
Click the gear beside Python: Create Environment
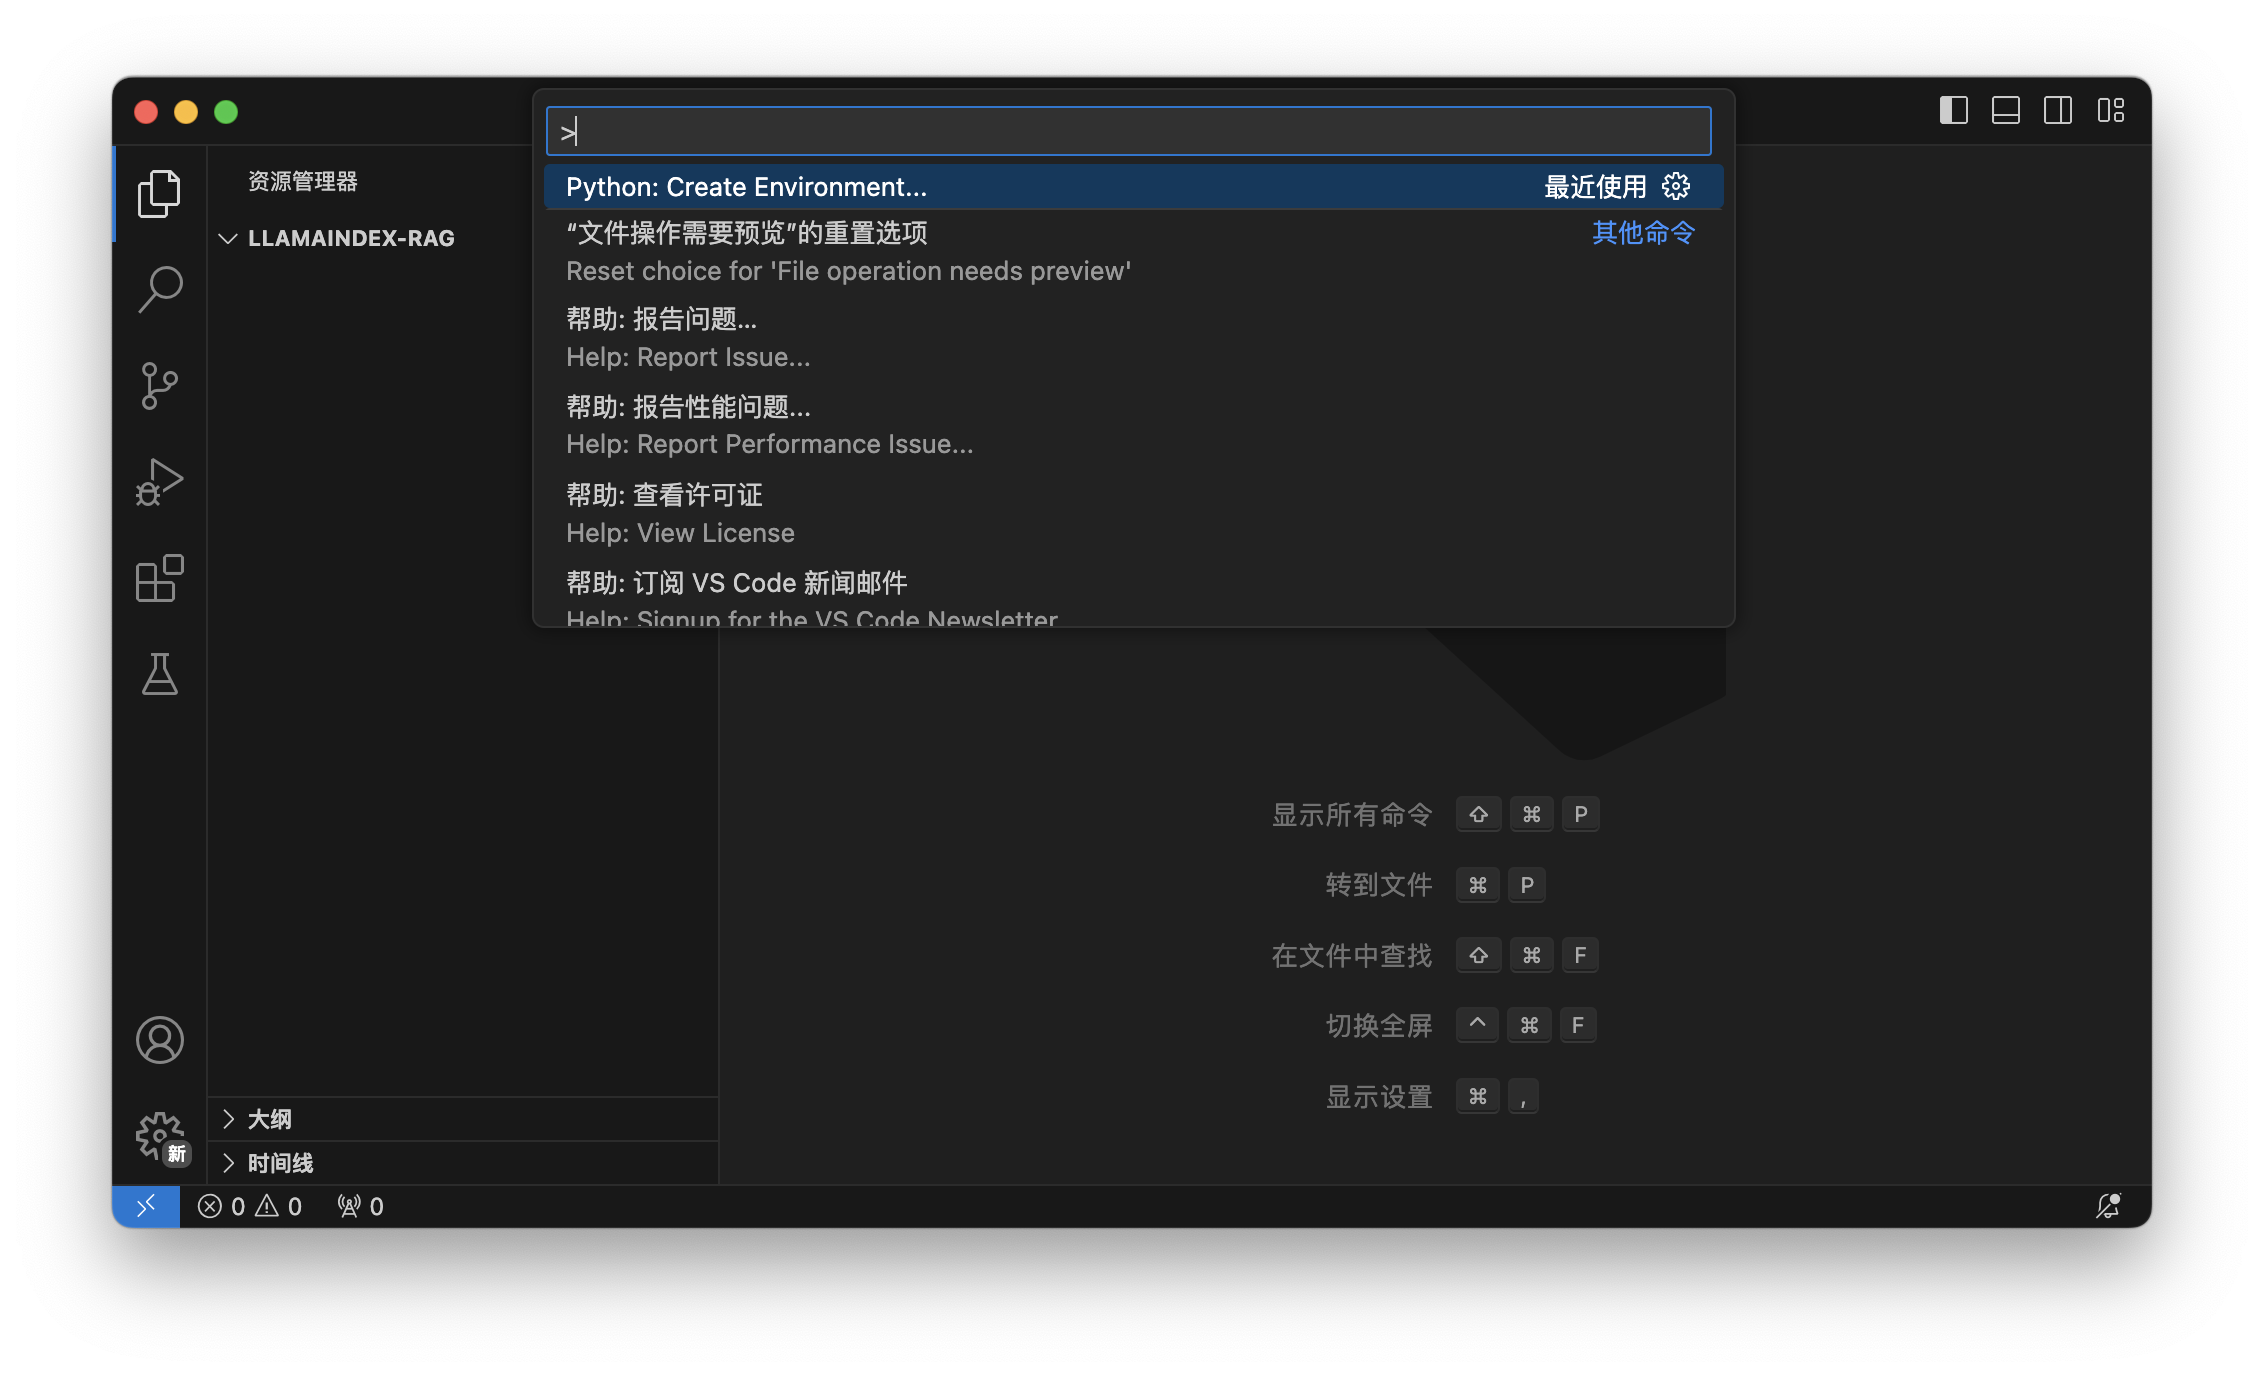coord(1674,186)
